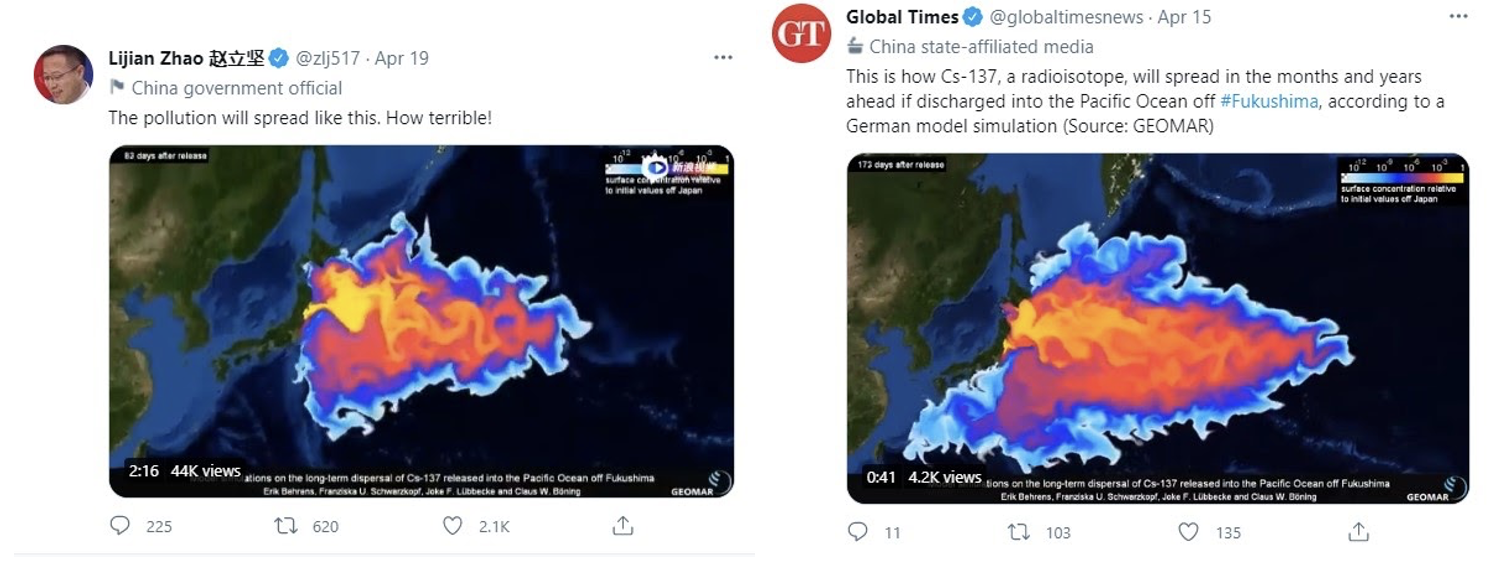Open the #Fukushima hashtag link
Screen dimensions: 1508x566
pyautogui.click(x=1269, y=101)
